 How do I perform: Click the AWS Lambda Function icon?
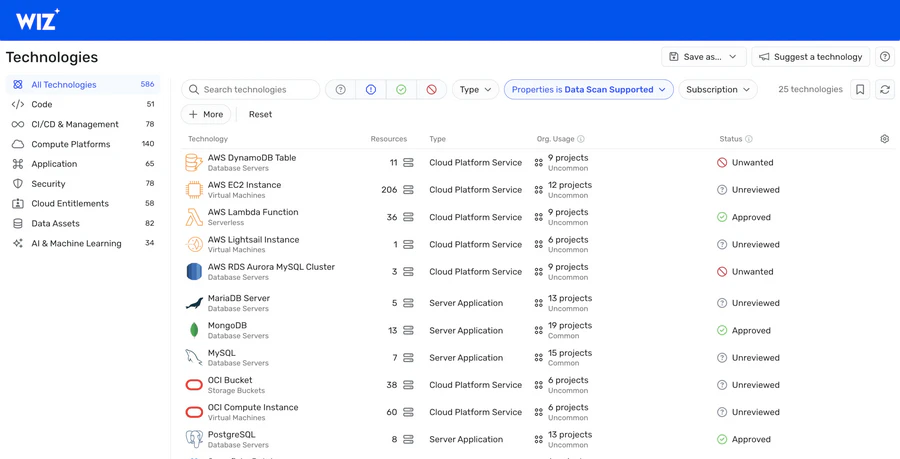[194, 217]
